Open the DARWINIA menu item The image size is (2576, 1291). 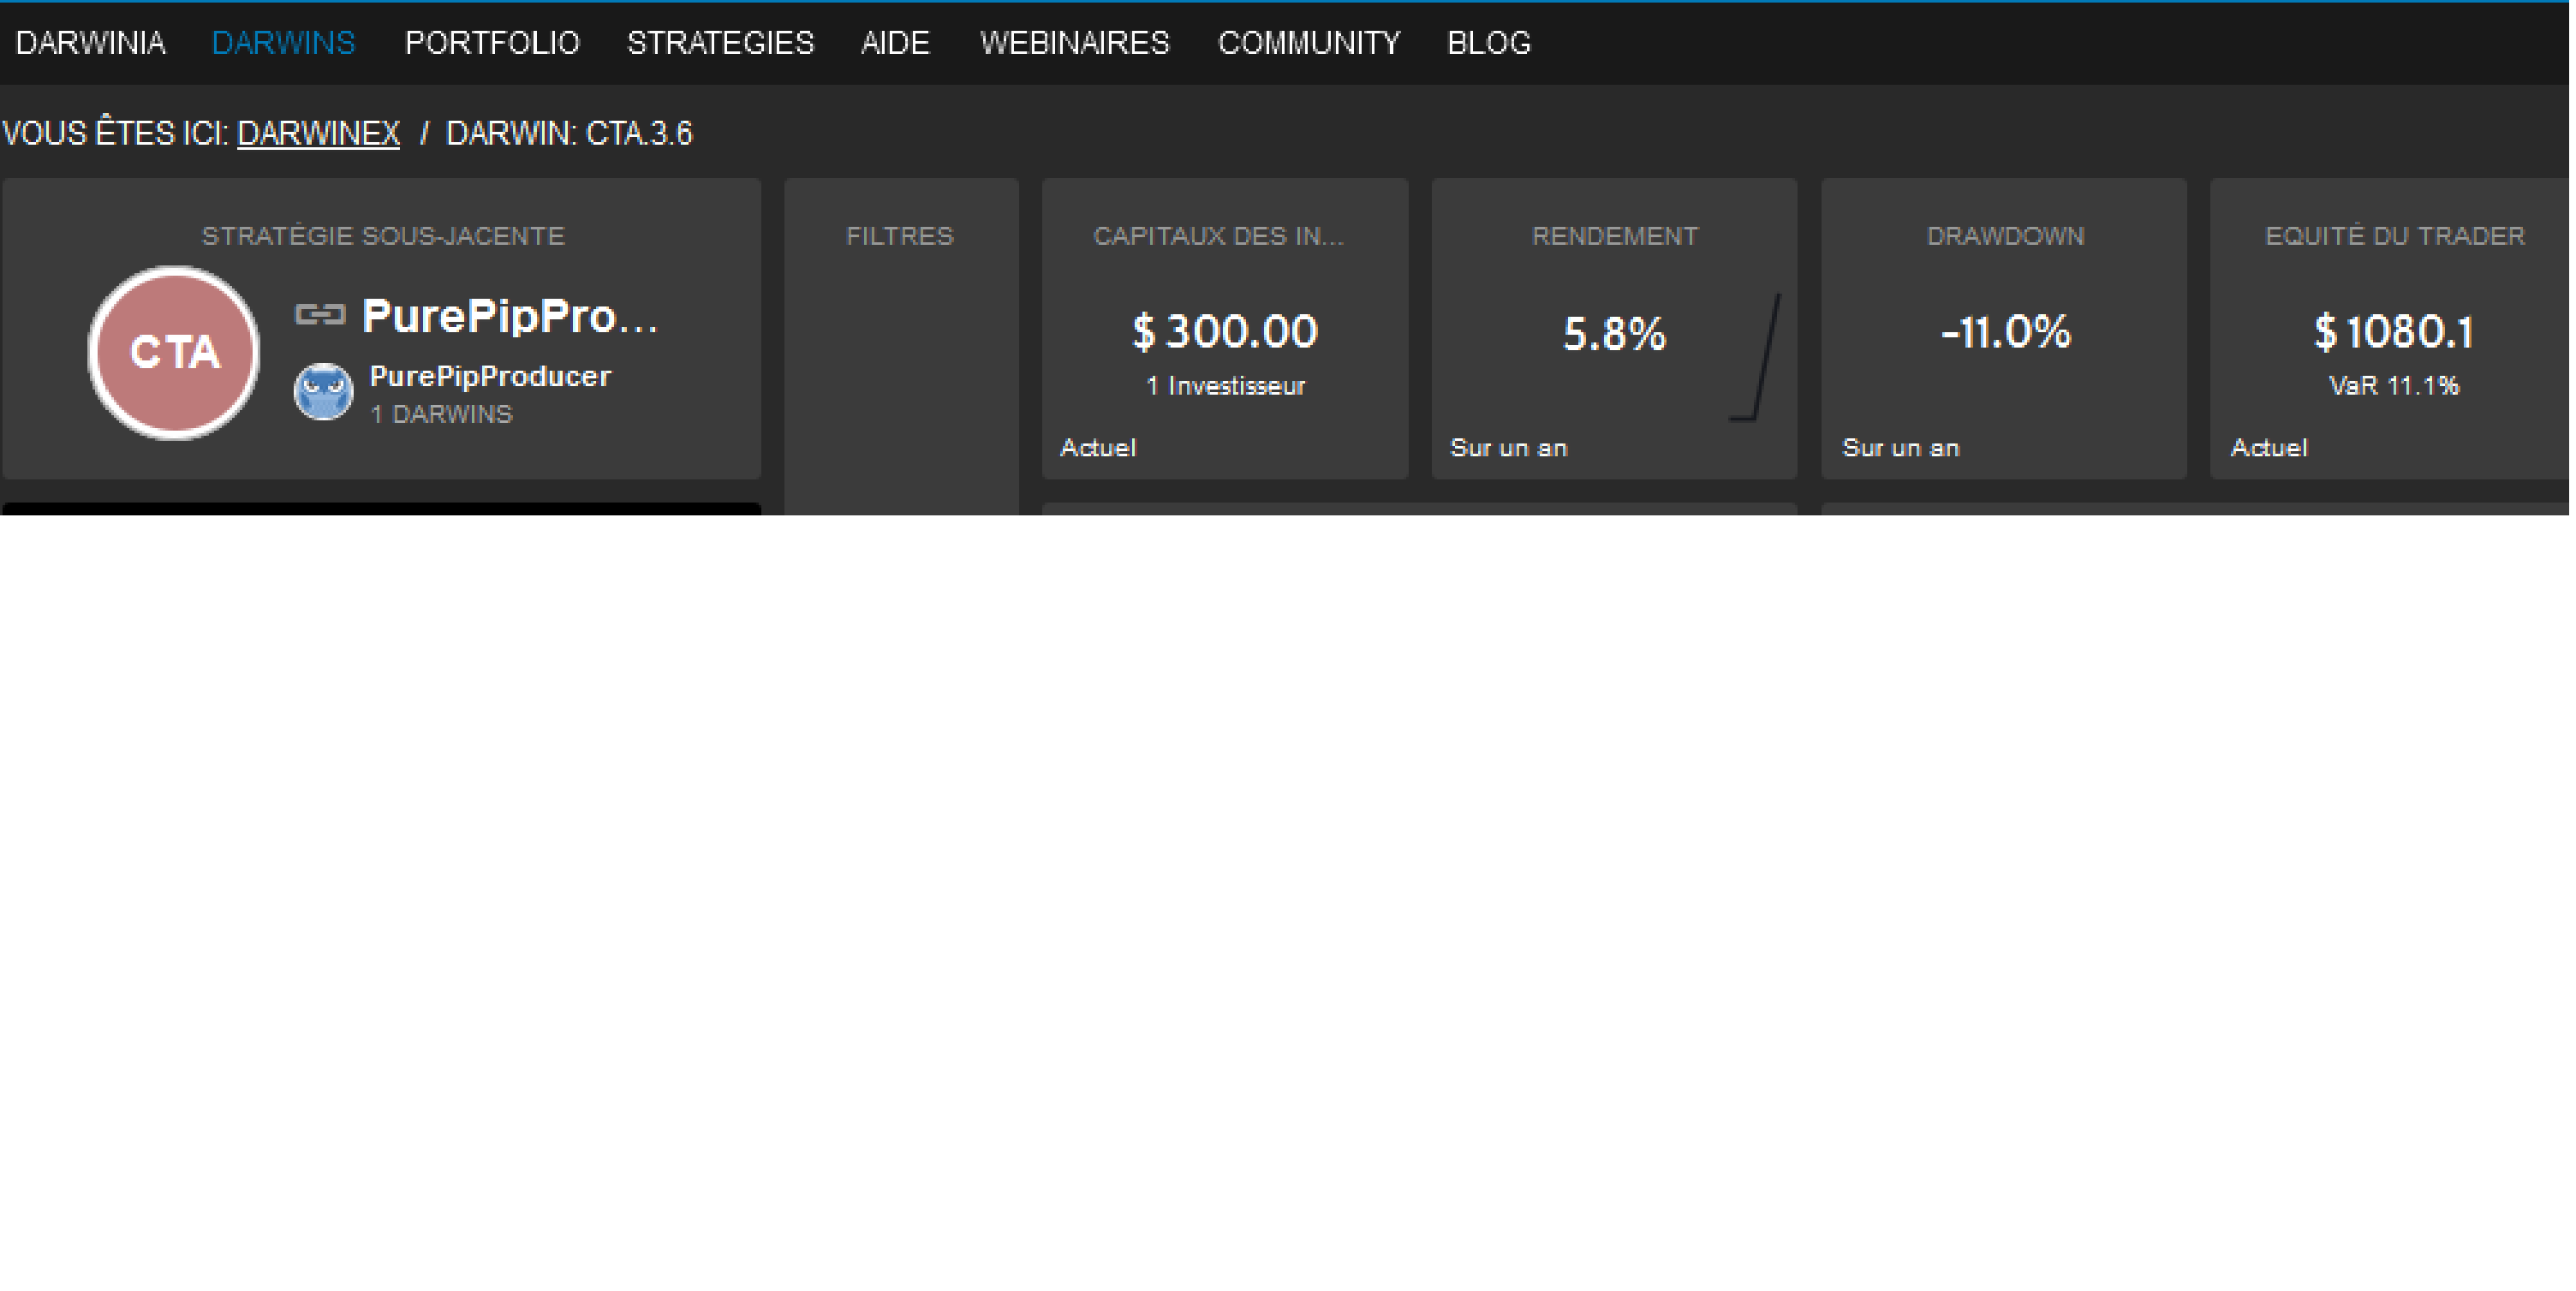(x=90, y=43)
